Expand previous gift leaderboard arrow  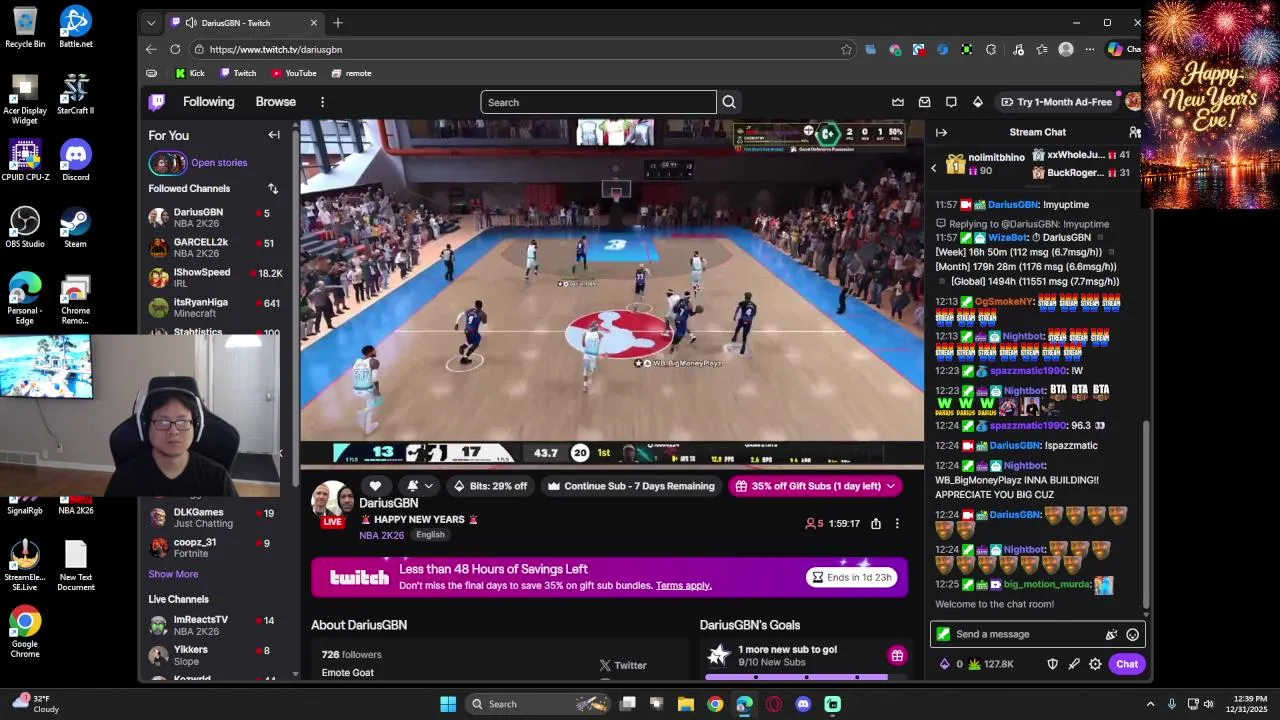[934, 168]
